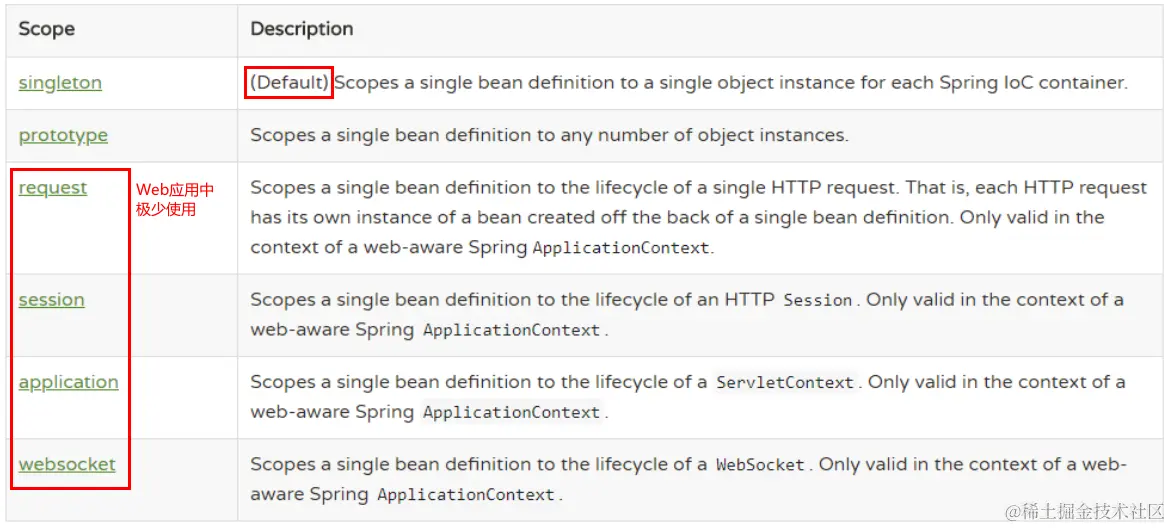The width and height of the screenshot is (1171, 528).
Task: Click ApplicationContext in the websocket row
Action: [466, 494]
